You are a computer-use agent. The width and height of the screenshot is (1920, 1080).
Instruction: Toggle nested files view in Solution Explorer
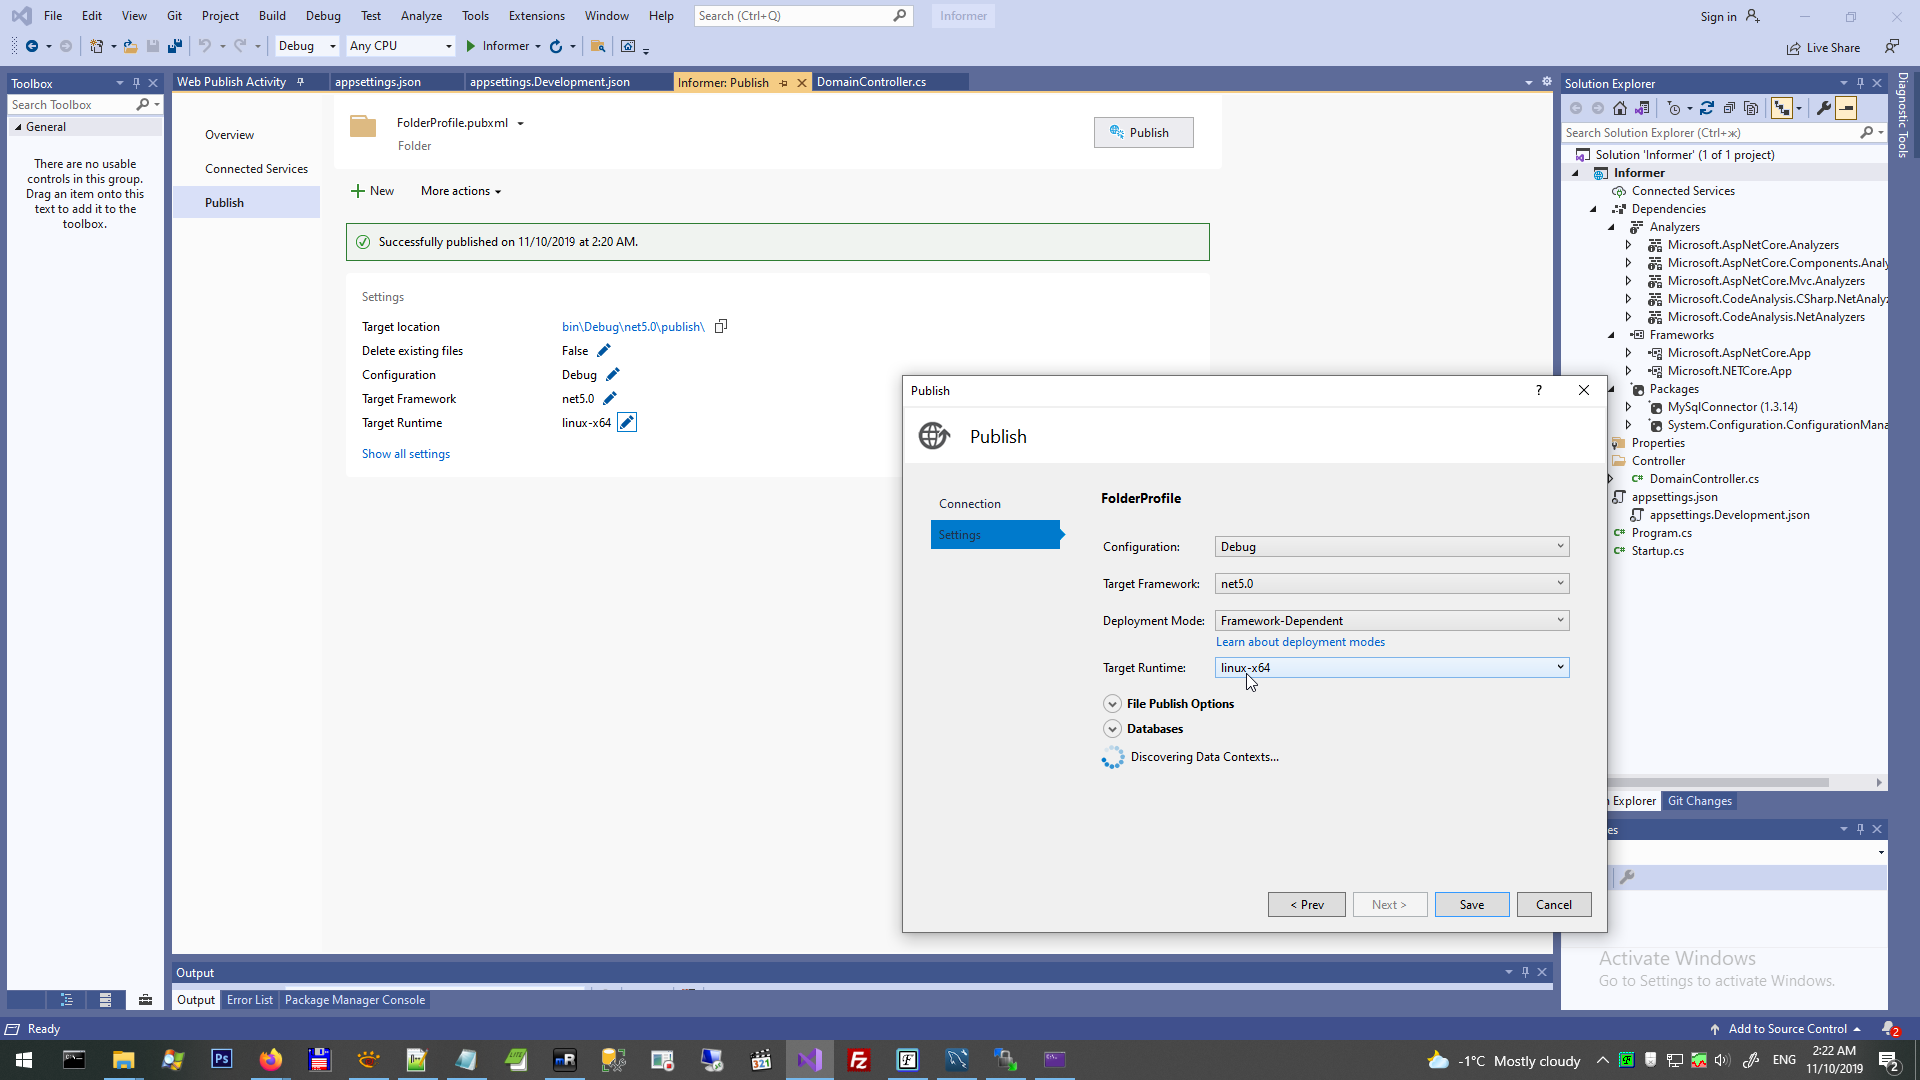coord(1782,108)
